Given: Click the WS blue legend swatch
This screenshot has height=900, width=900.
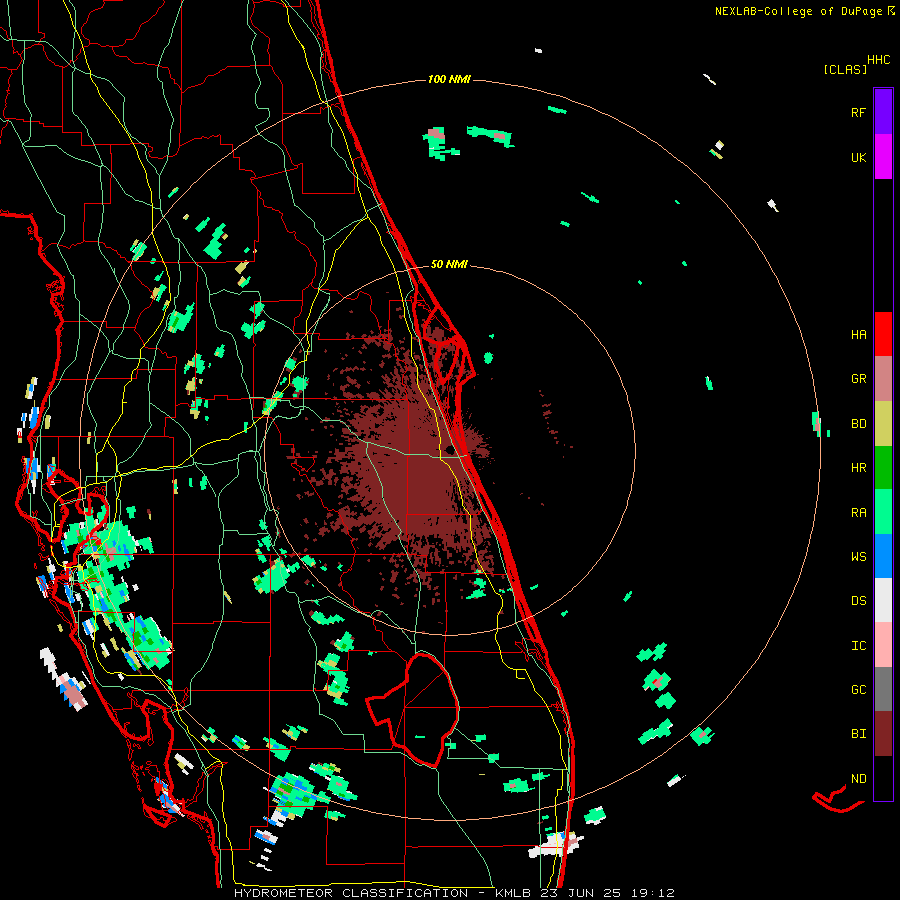Looking at the screenshot, I should coord(883,556).
